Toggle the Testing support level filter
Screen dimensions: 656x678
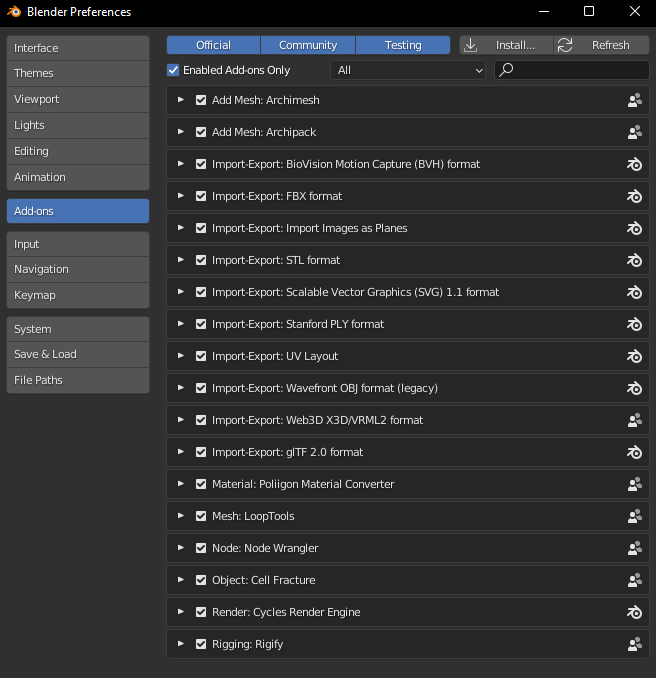click(403, 45)
